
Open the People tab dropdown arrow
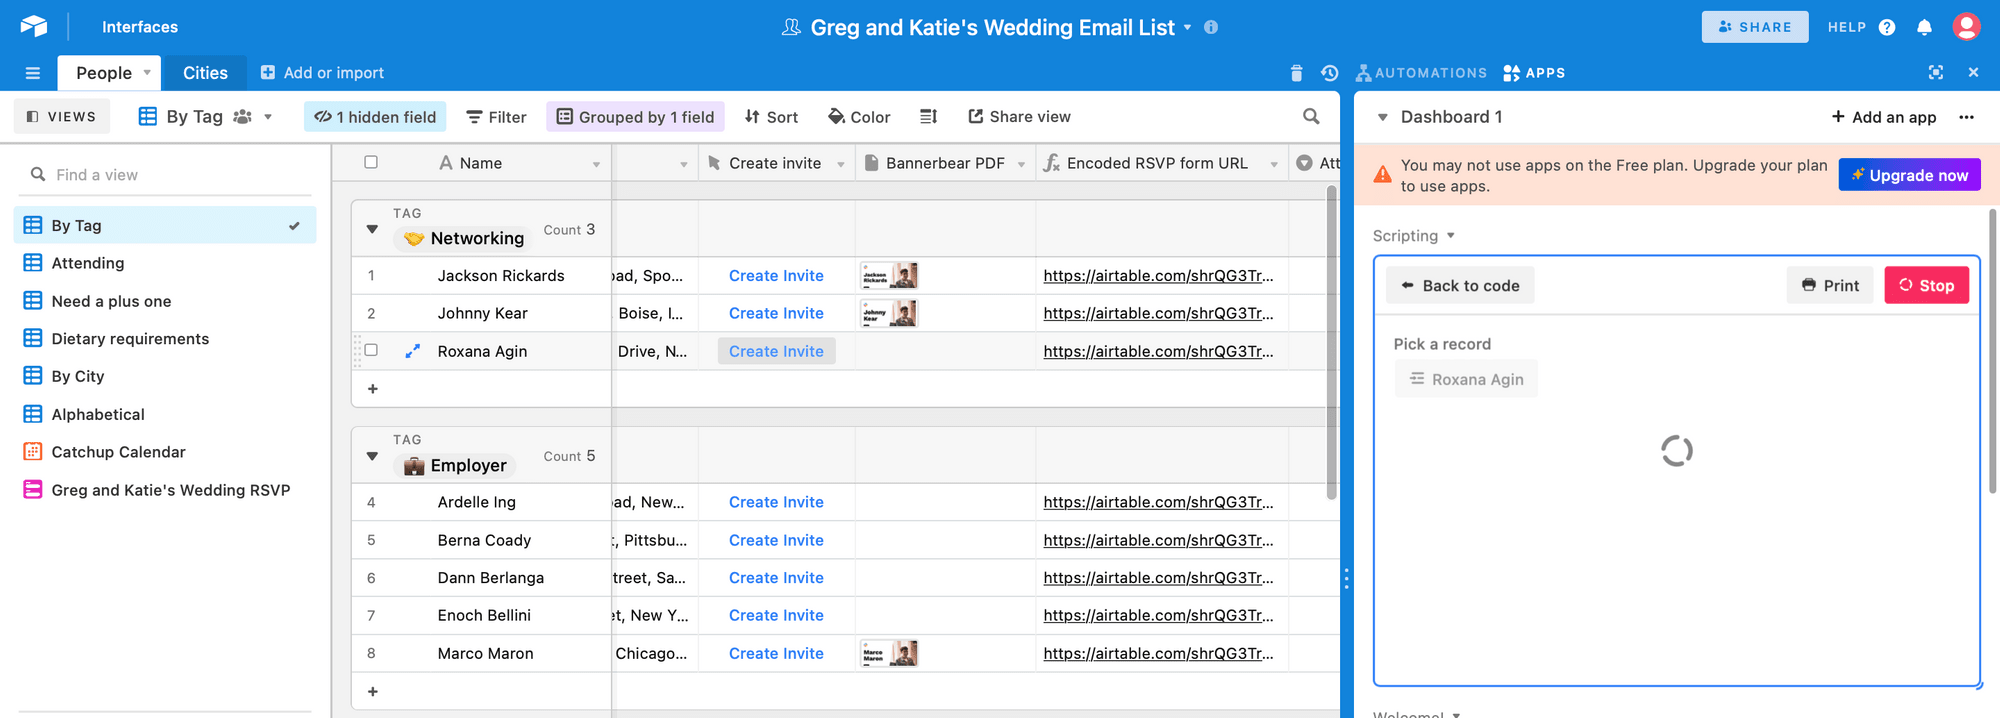point(147,72)
